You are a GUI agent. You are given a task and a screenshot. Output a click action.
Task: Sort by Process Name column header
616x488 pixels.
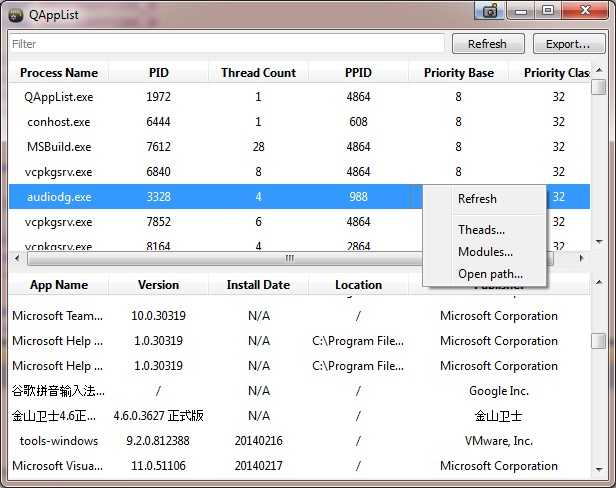point(59,73)
